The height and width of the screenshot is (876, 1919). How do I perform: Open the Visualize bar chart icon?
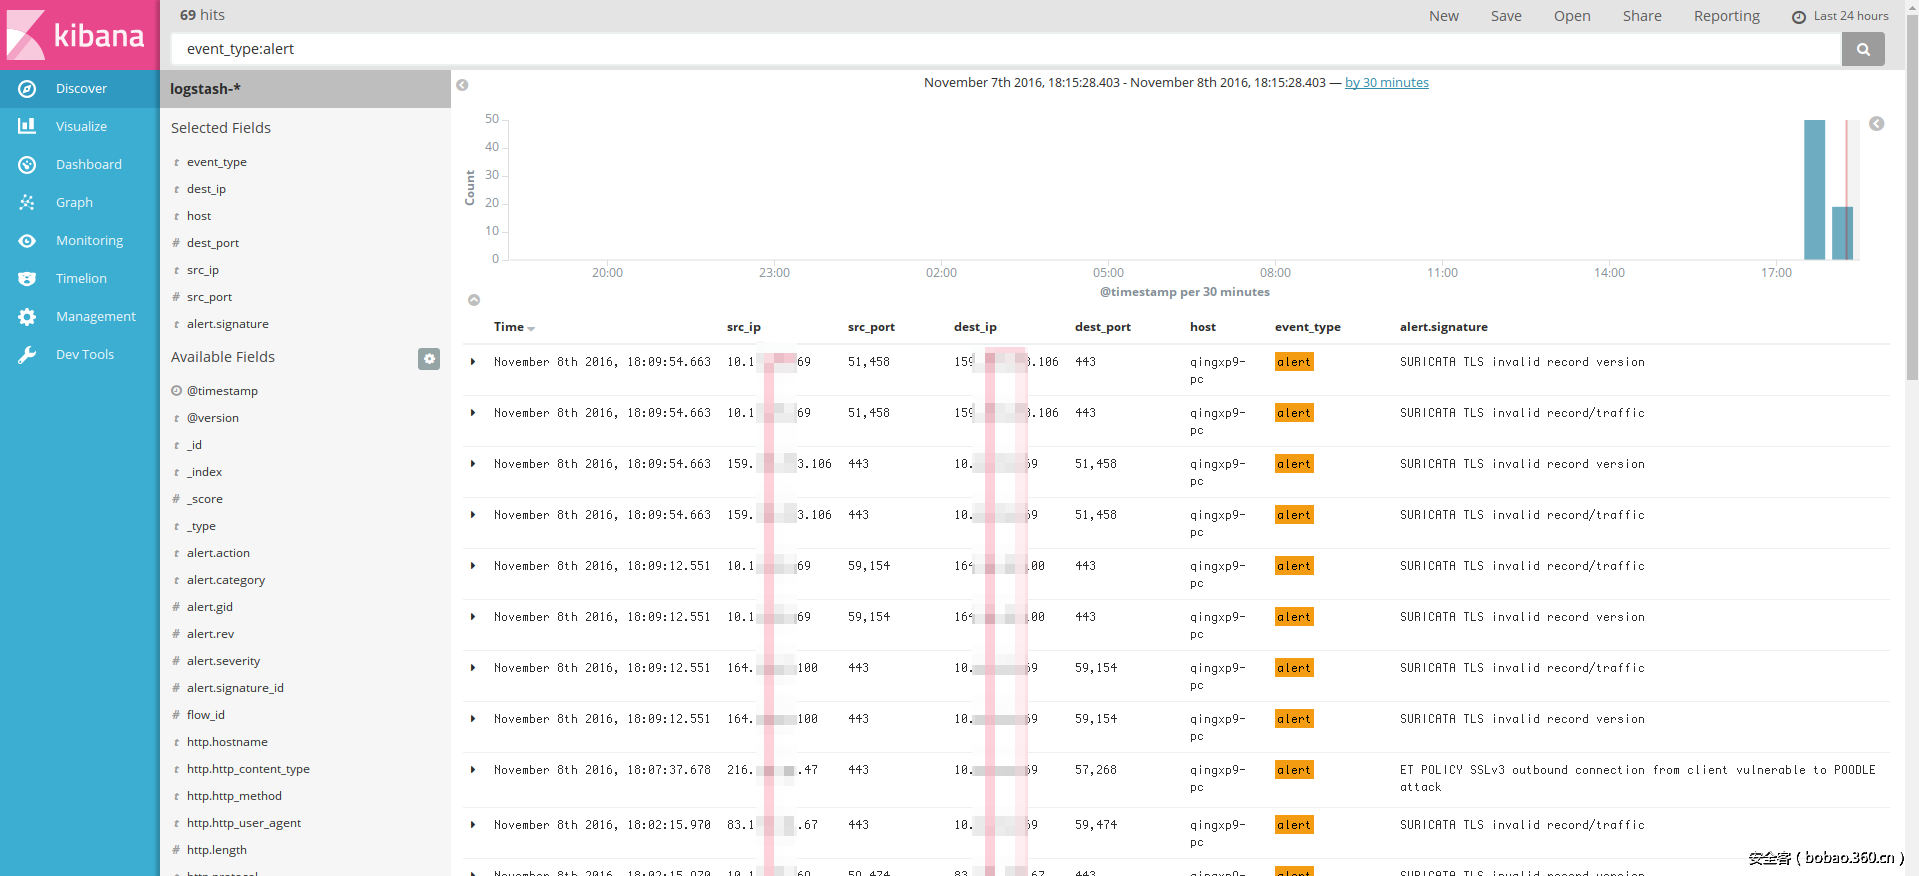[x=27, y=127]
